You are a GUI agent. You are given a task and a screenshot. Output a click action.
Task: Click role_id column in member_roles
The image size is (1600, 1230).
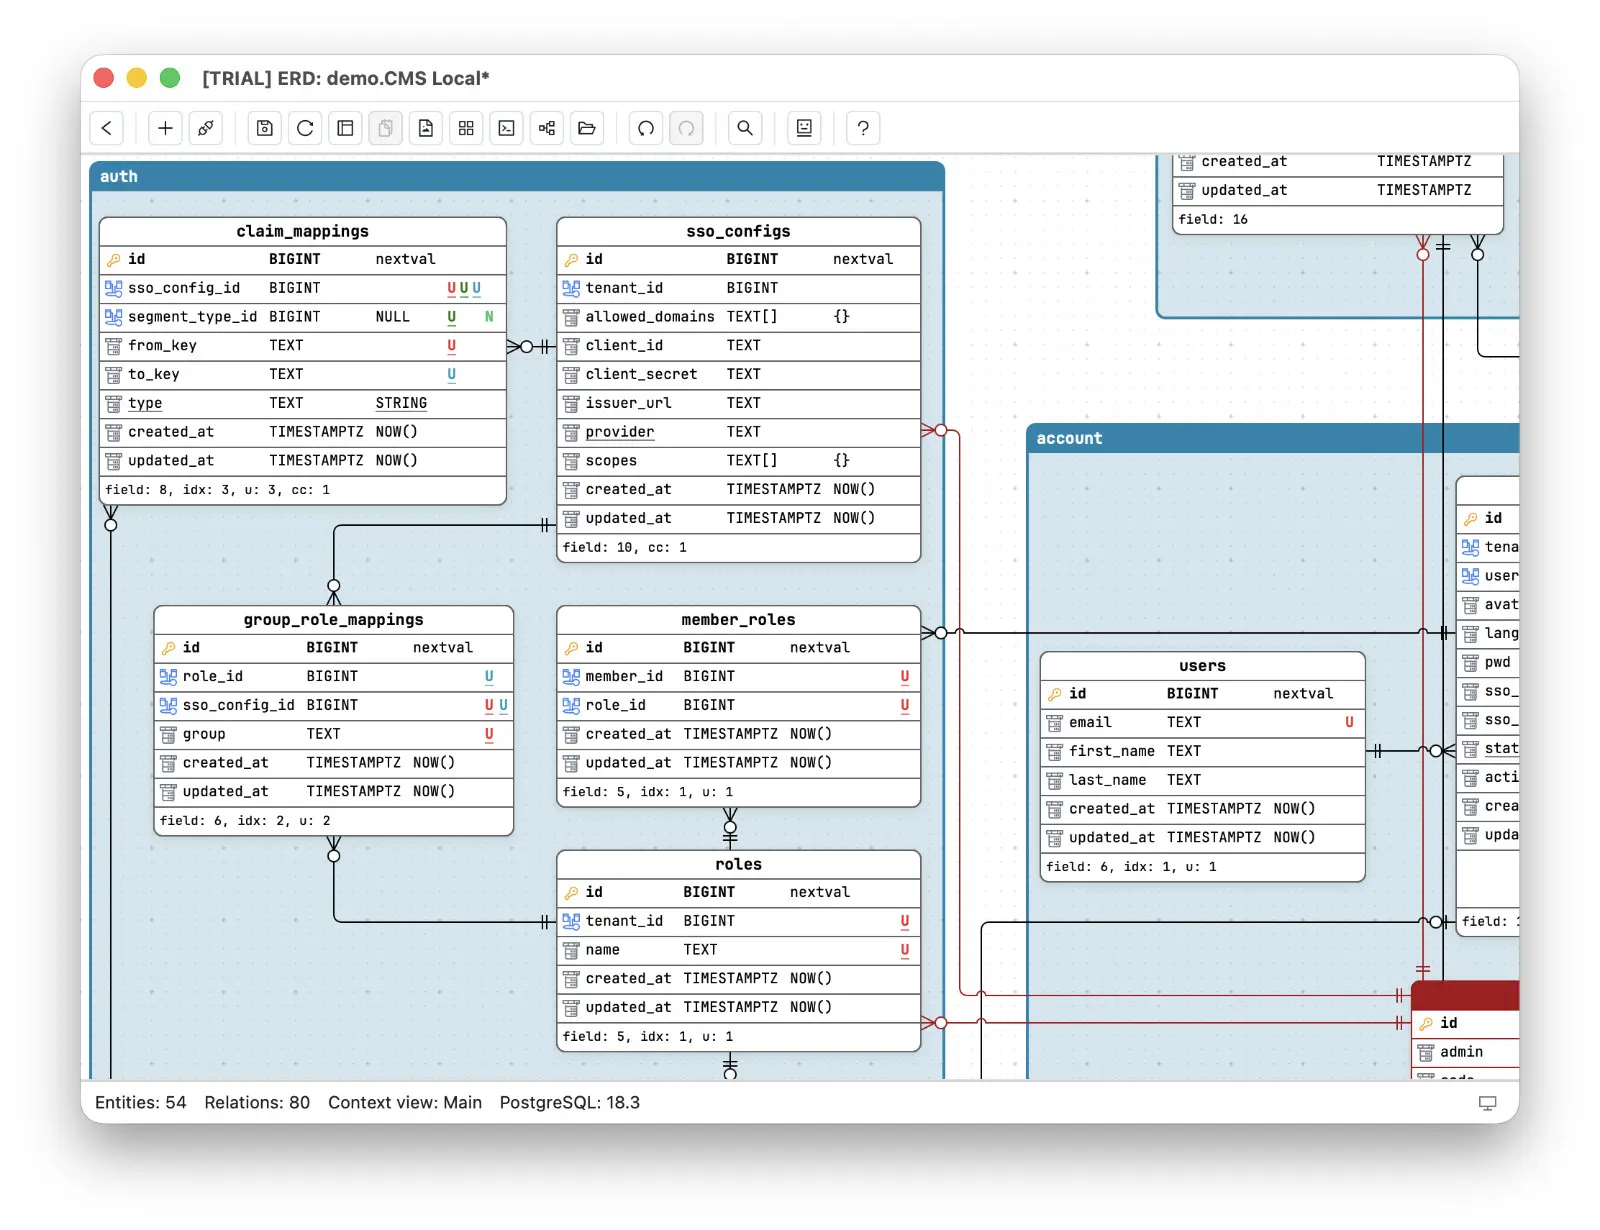739,706
